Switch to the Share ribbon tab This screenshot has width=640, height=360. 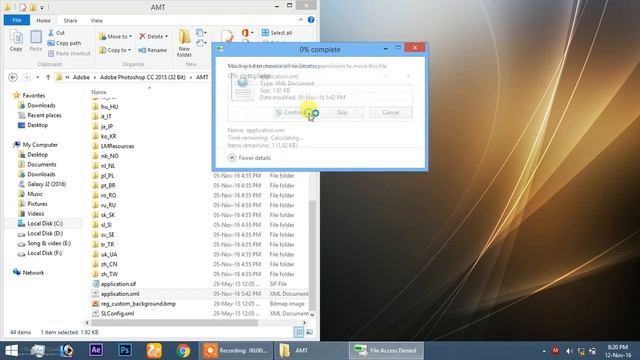[70, 20]
